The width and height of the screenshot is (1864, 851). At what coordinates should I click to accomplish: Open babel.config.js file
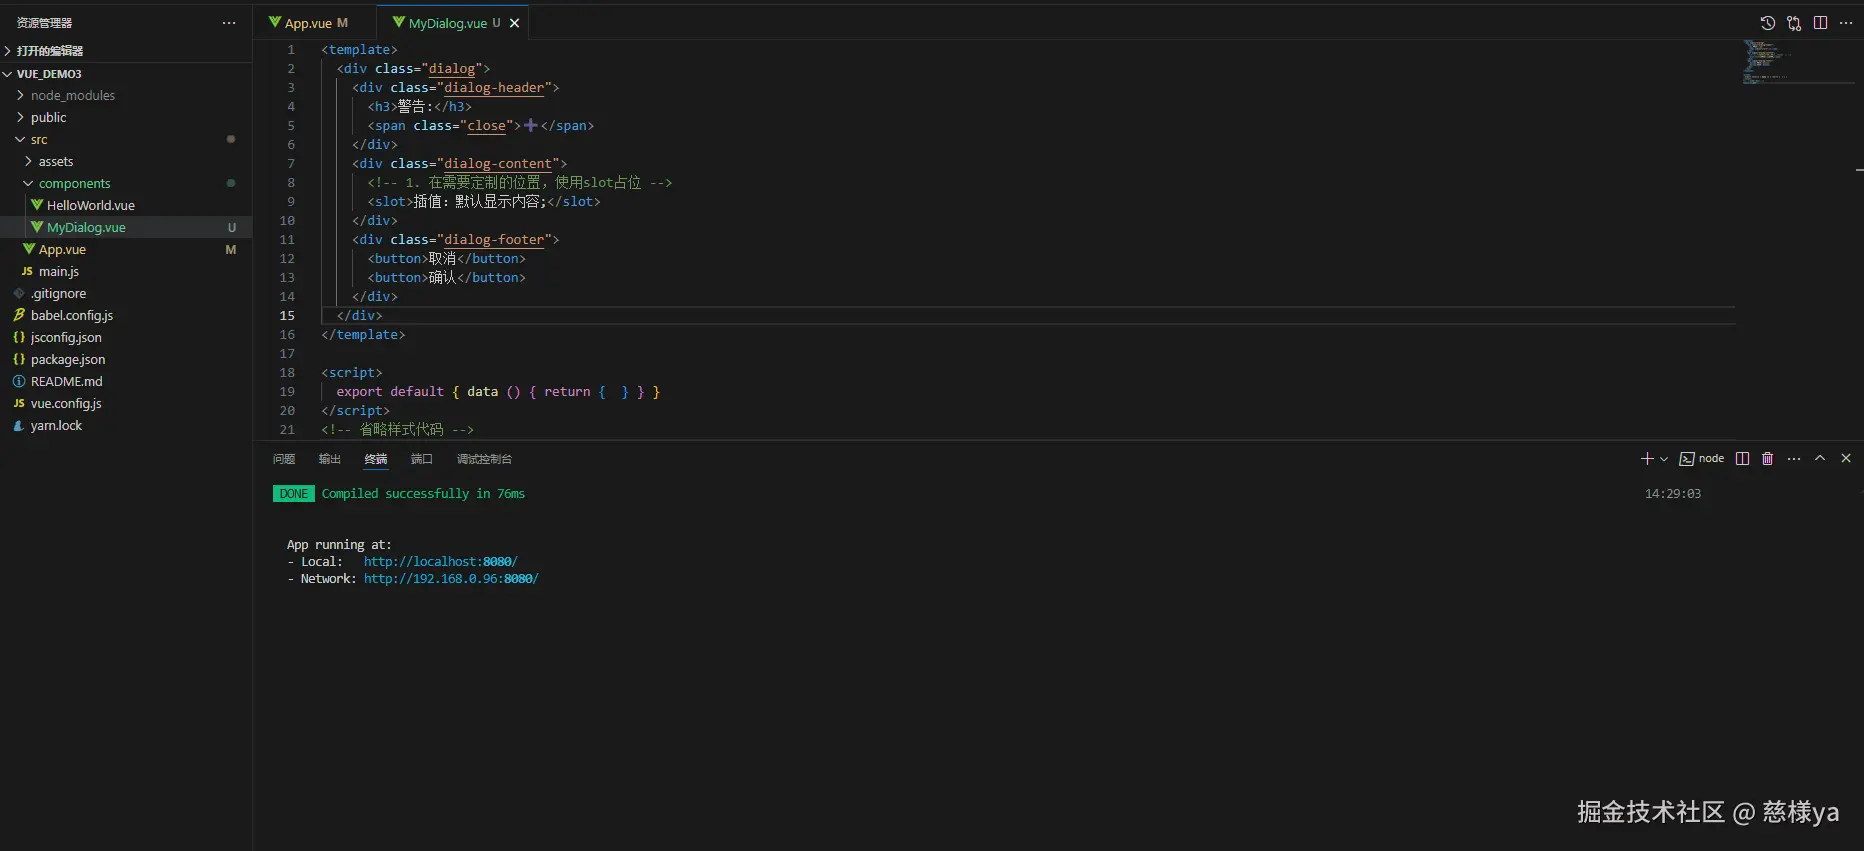pos(126,316)
